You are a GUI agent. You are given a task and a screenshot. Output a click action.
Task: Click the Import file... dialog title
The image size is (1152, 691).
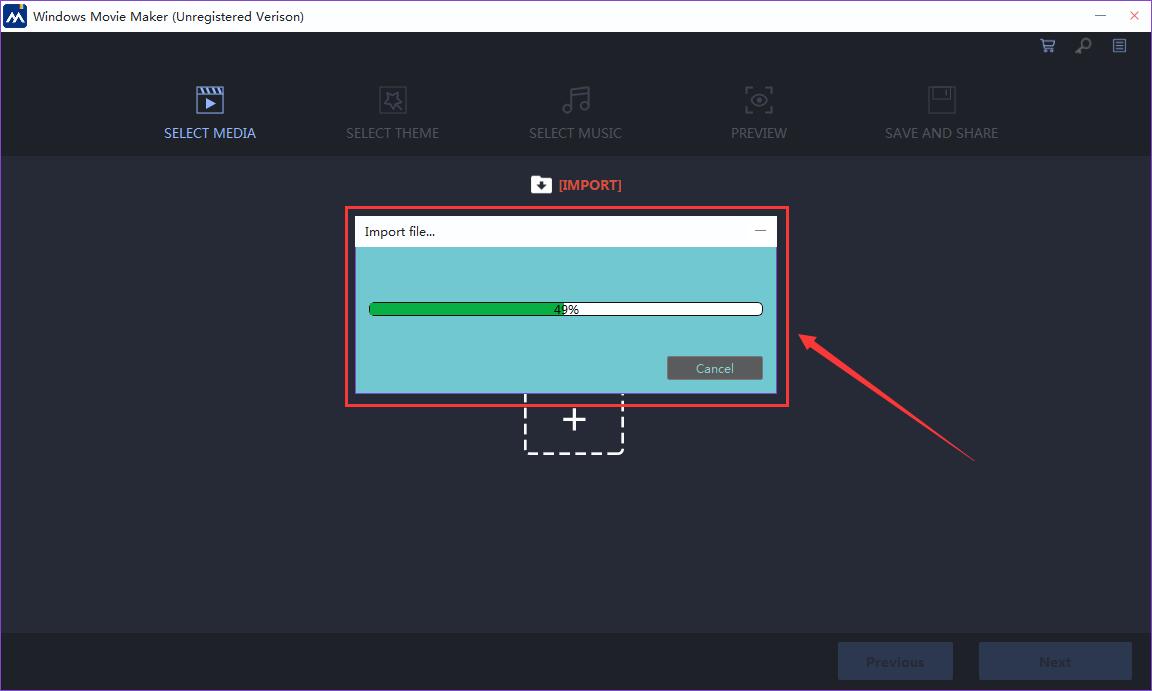point(400,231)
